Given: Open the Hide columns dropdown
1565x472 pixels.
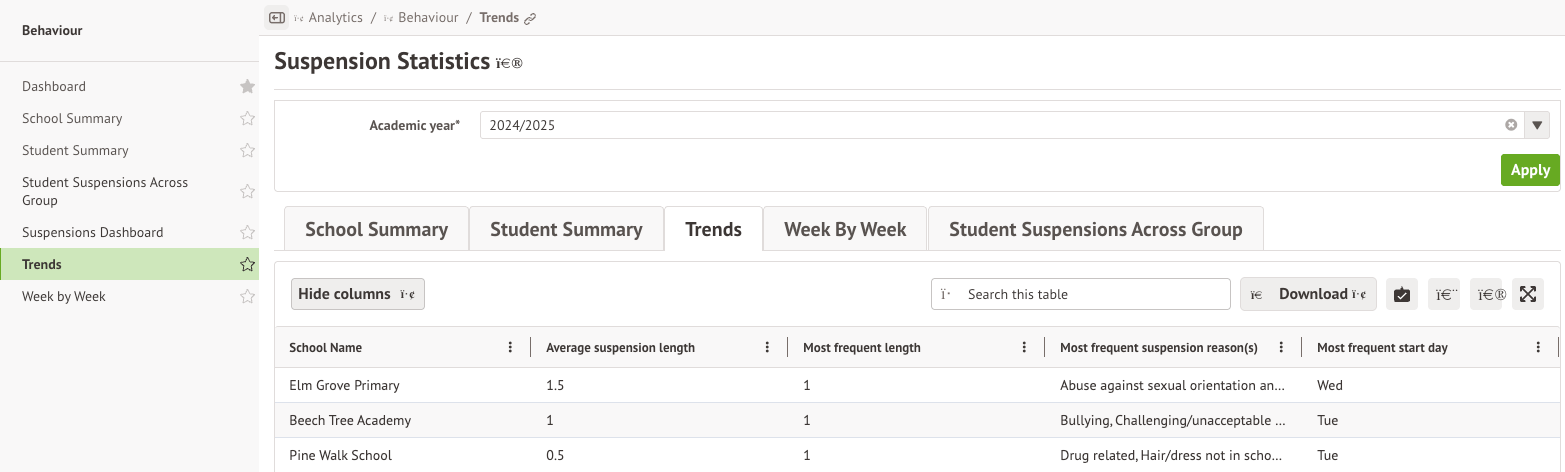Looking at the screenshot, I should [358, 294].
